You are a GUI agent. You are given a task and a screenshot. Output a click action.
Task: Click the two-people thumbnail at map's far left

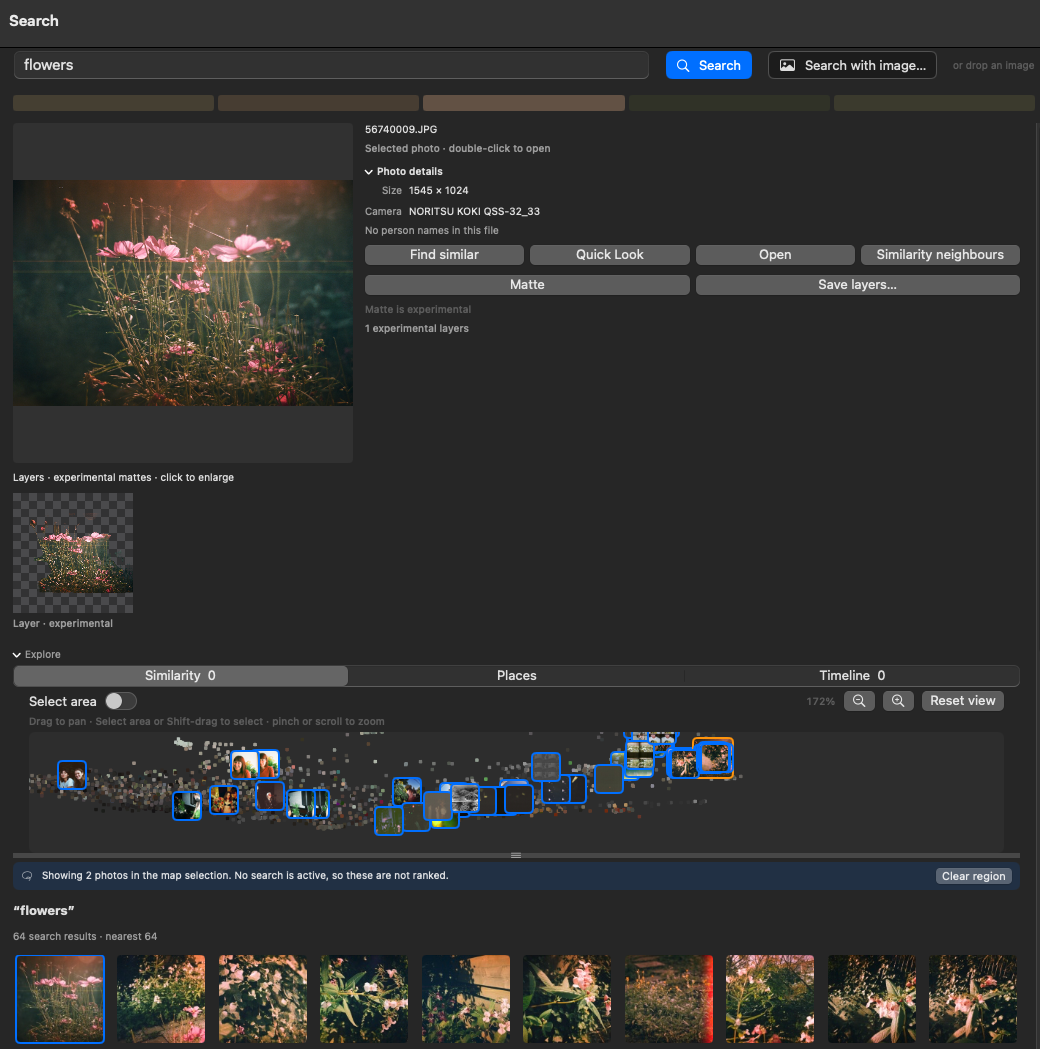pos(72,775)
